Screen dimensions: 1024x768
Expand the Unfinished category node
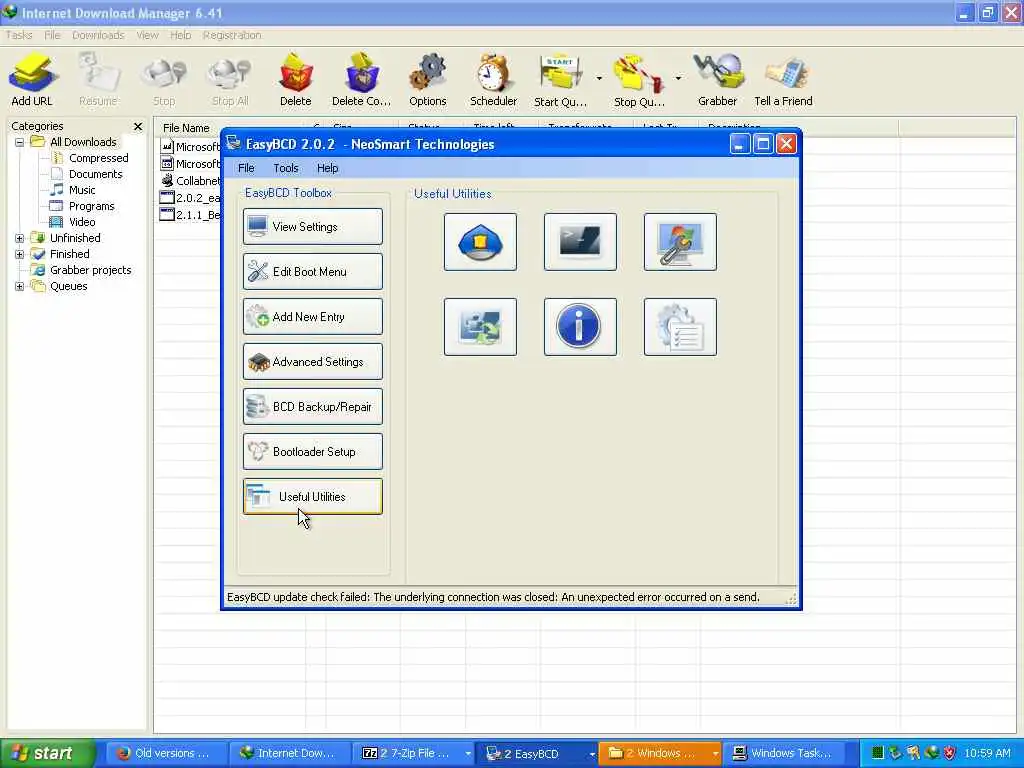20,238
